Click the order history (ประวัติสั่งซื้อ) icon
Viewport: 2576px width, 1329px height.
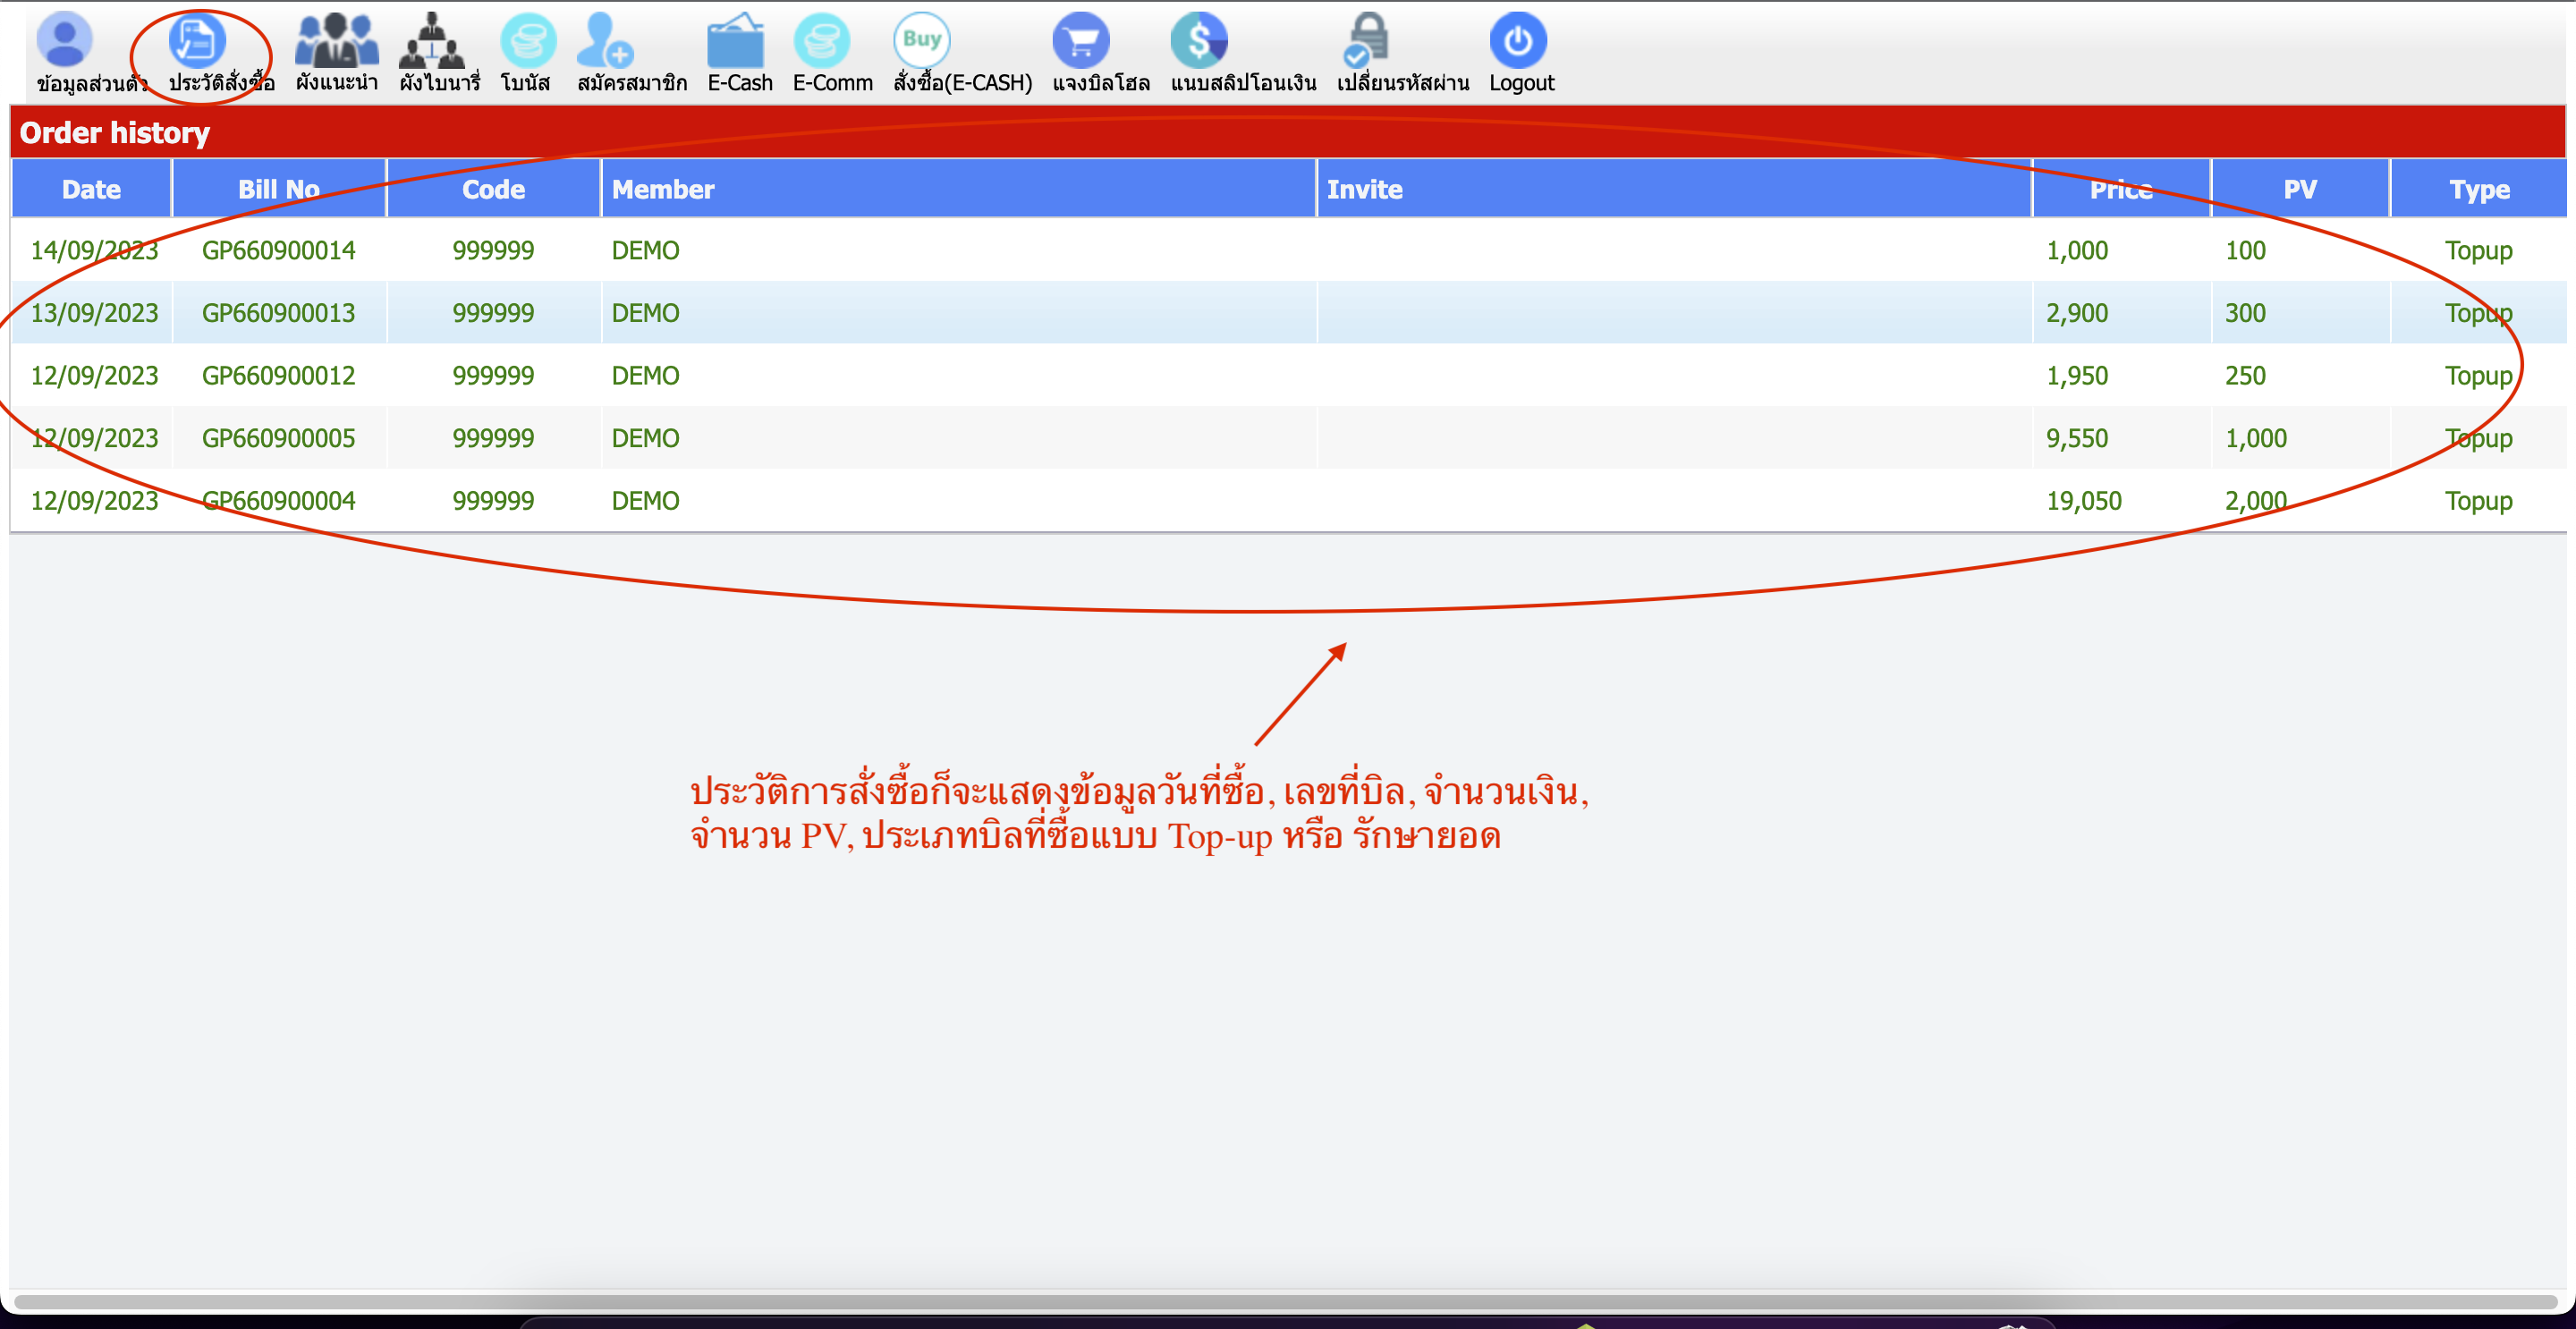(x=197, y=40)
